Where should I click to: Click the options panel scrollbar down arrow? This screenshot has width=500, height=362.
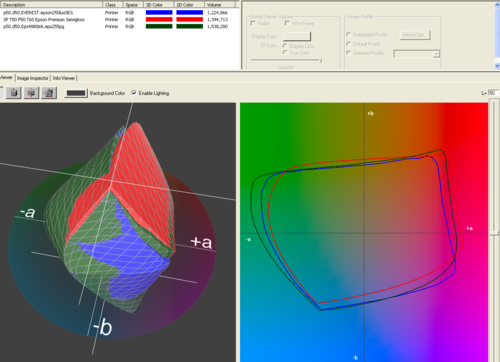(x=497, y=66)
